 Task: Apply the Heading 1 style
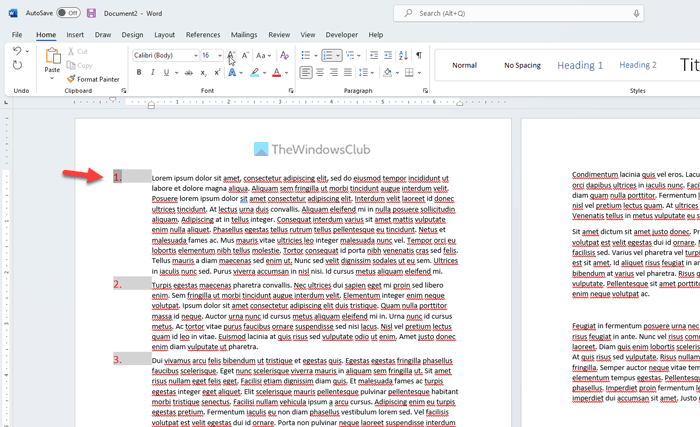pos(580,65)
